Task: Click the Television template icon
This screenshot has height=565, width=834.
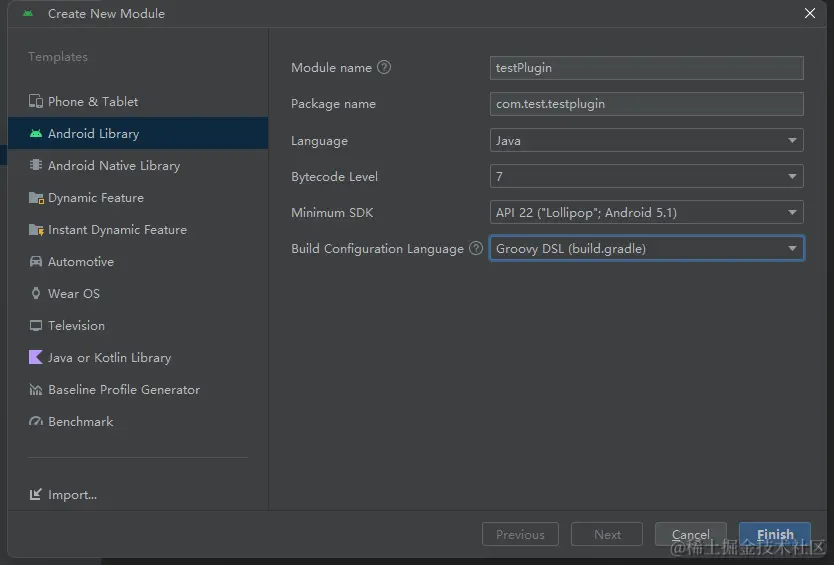Action: tap(36, 326)
